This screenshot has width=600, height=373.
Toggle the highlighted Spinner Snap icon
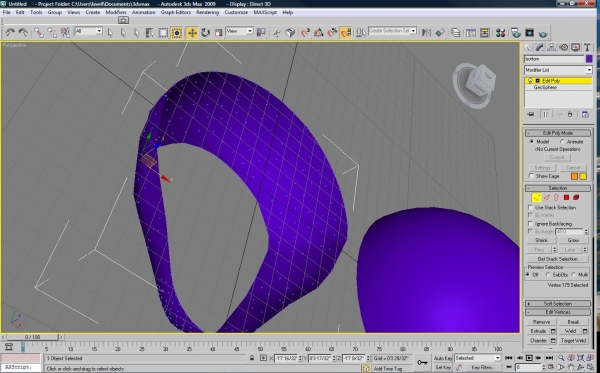coord(346,33)
